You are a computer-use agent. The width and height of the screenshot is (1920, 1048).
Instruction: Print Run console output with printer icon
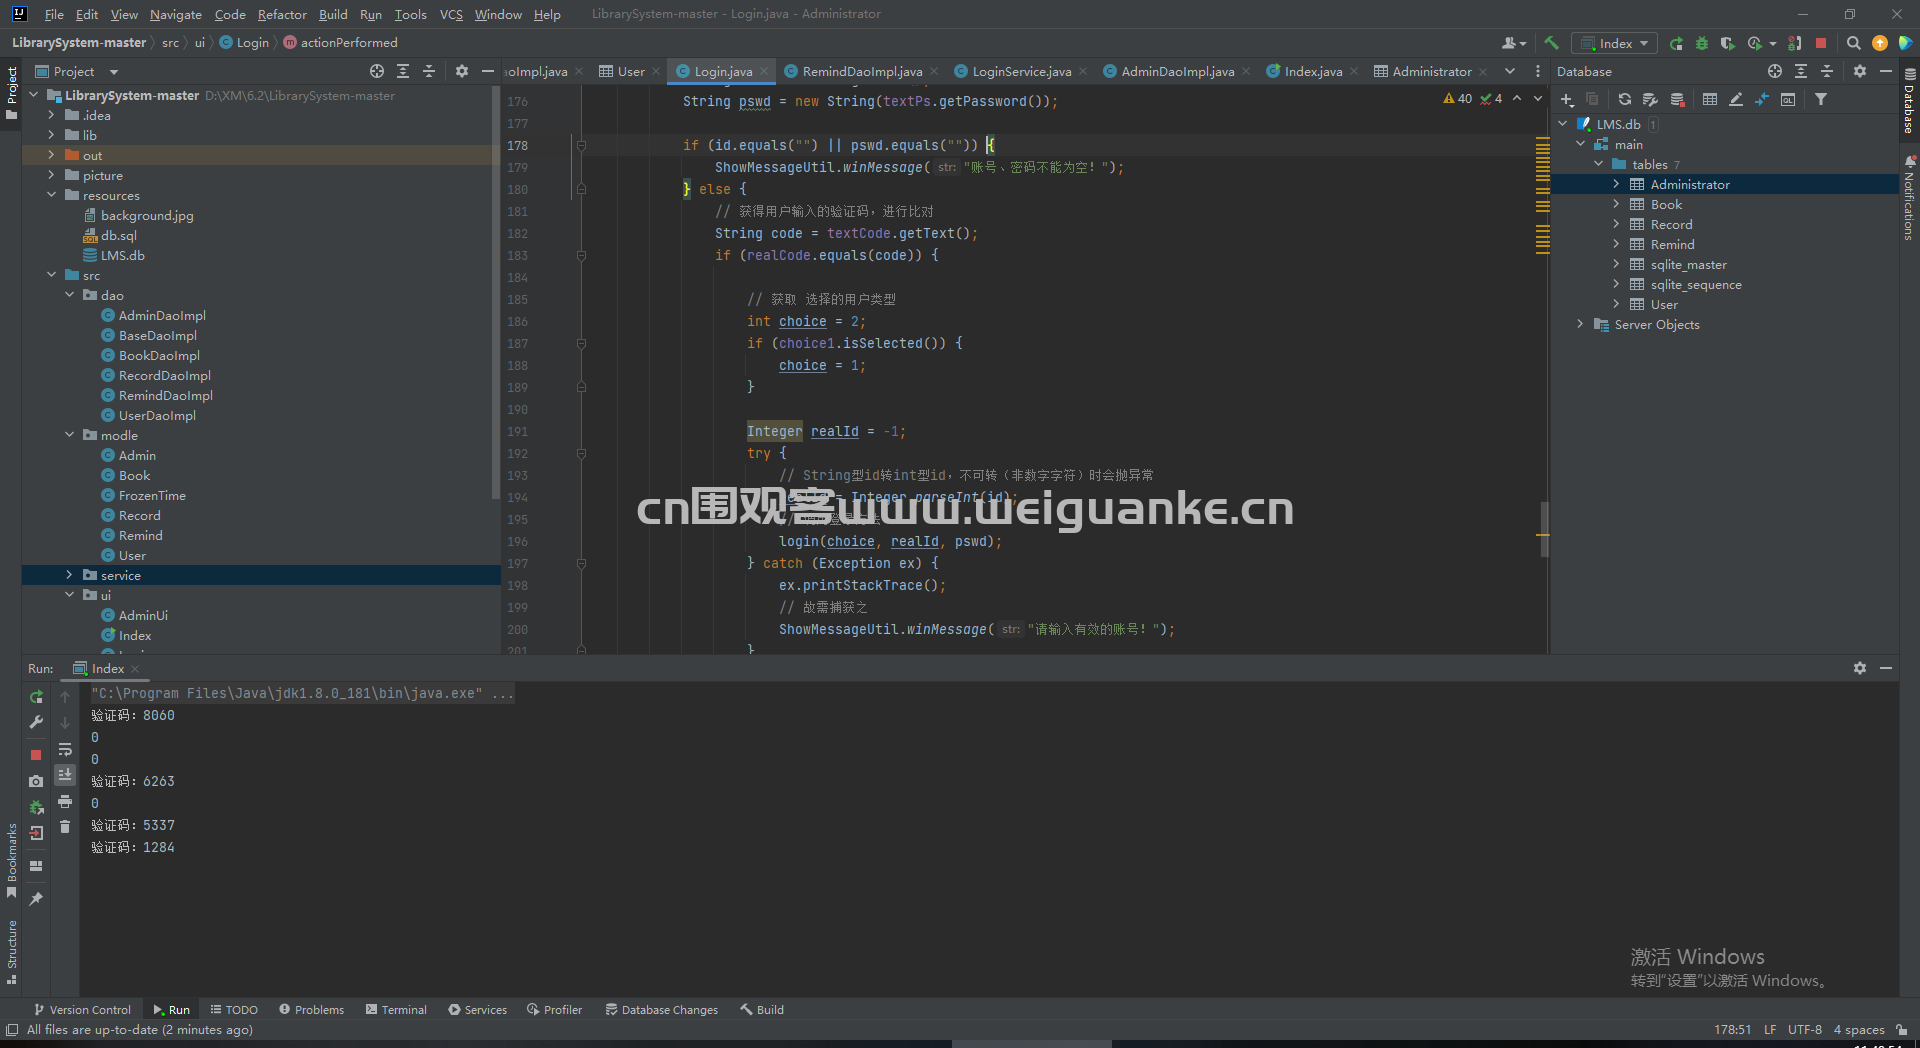[x=65, y=801]
